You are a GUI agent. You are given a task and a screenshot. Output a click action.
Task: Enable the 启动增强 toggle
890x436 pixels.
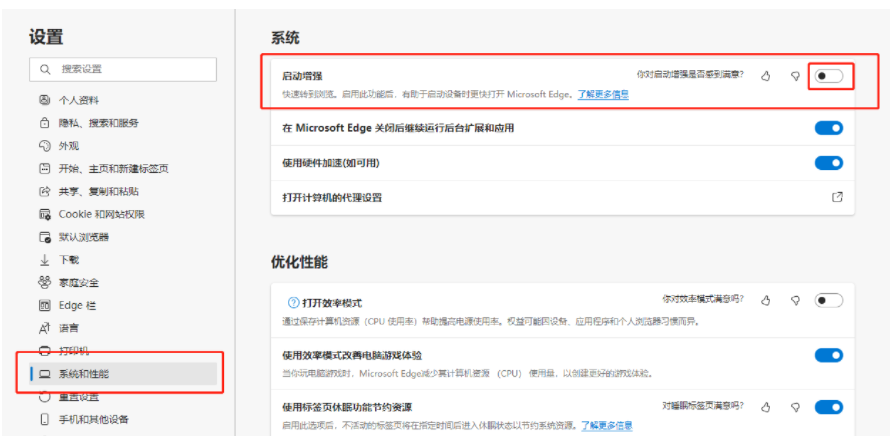[828, 75]
